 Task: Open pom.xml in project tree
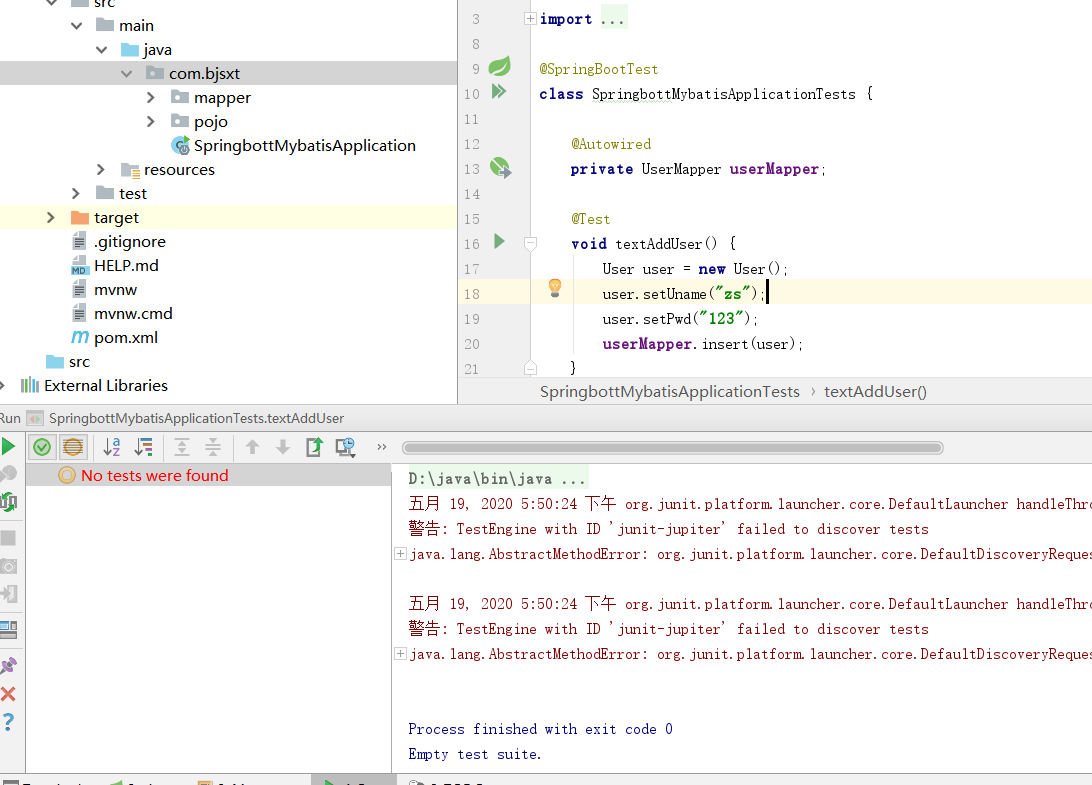pos(125,338)
